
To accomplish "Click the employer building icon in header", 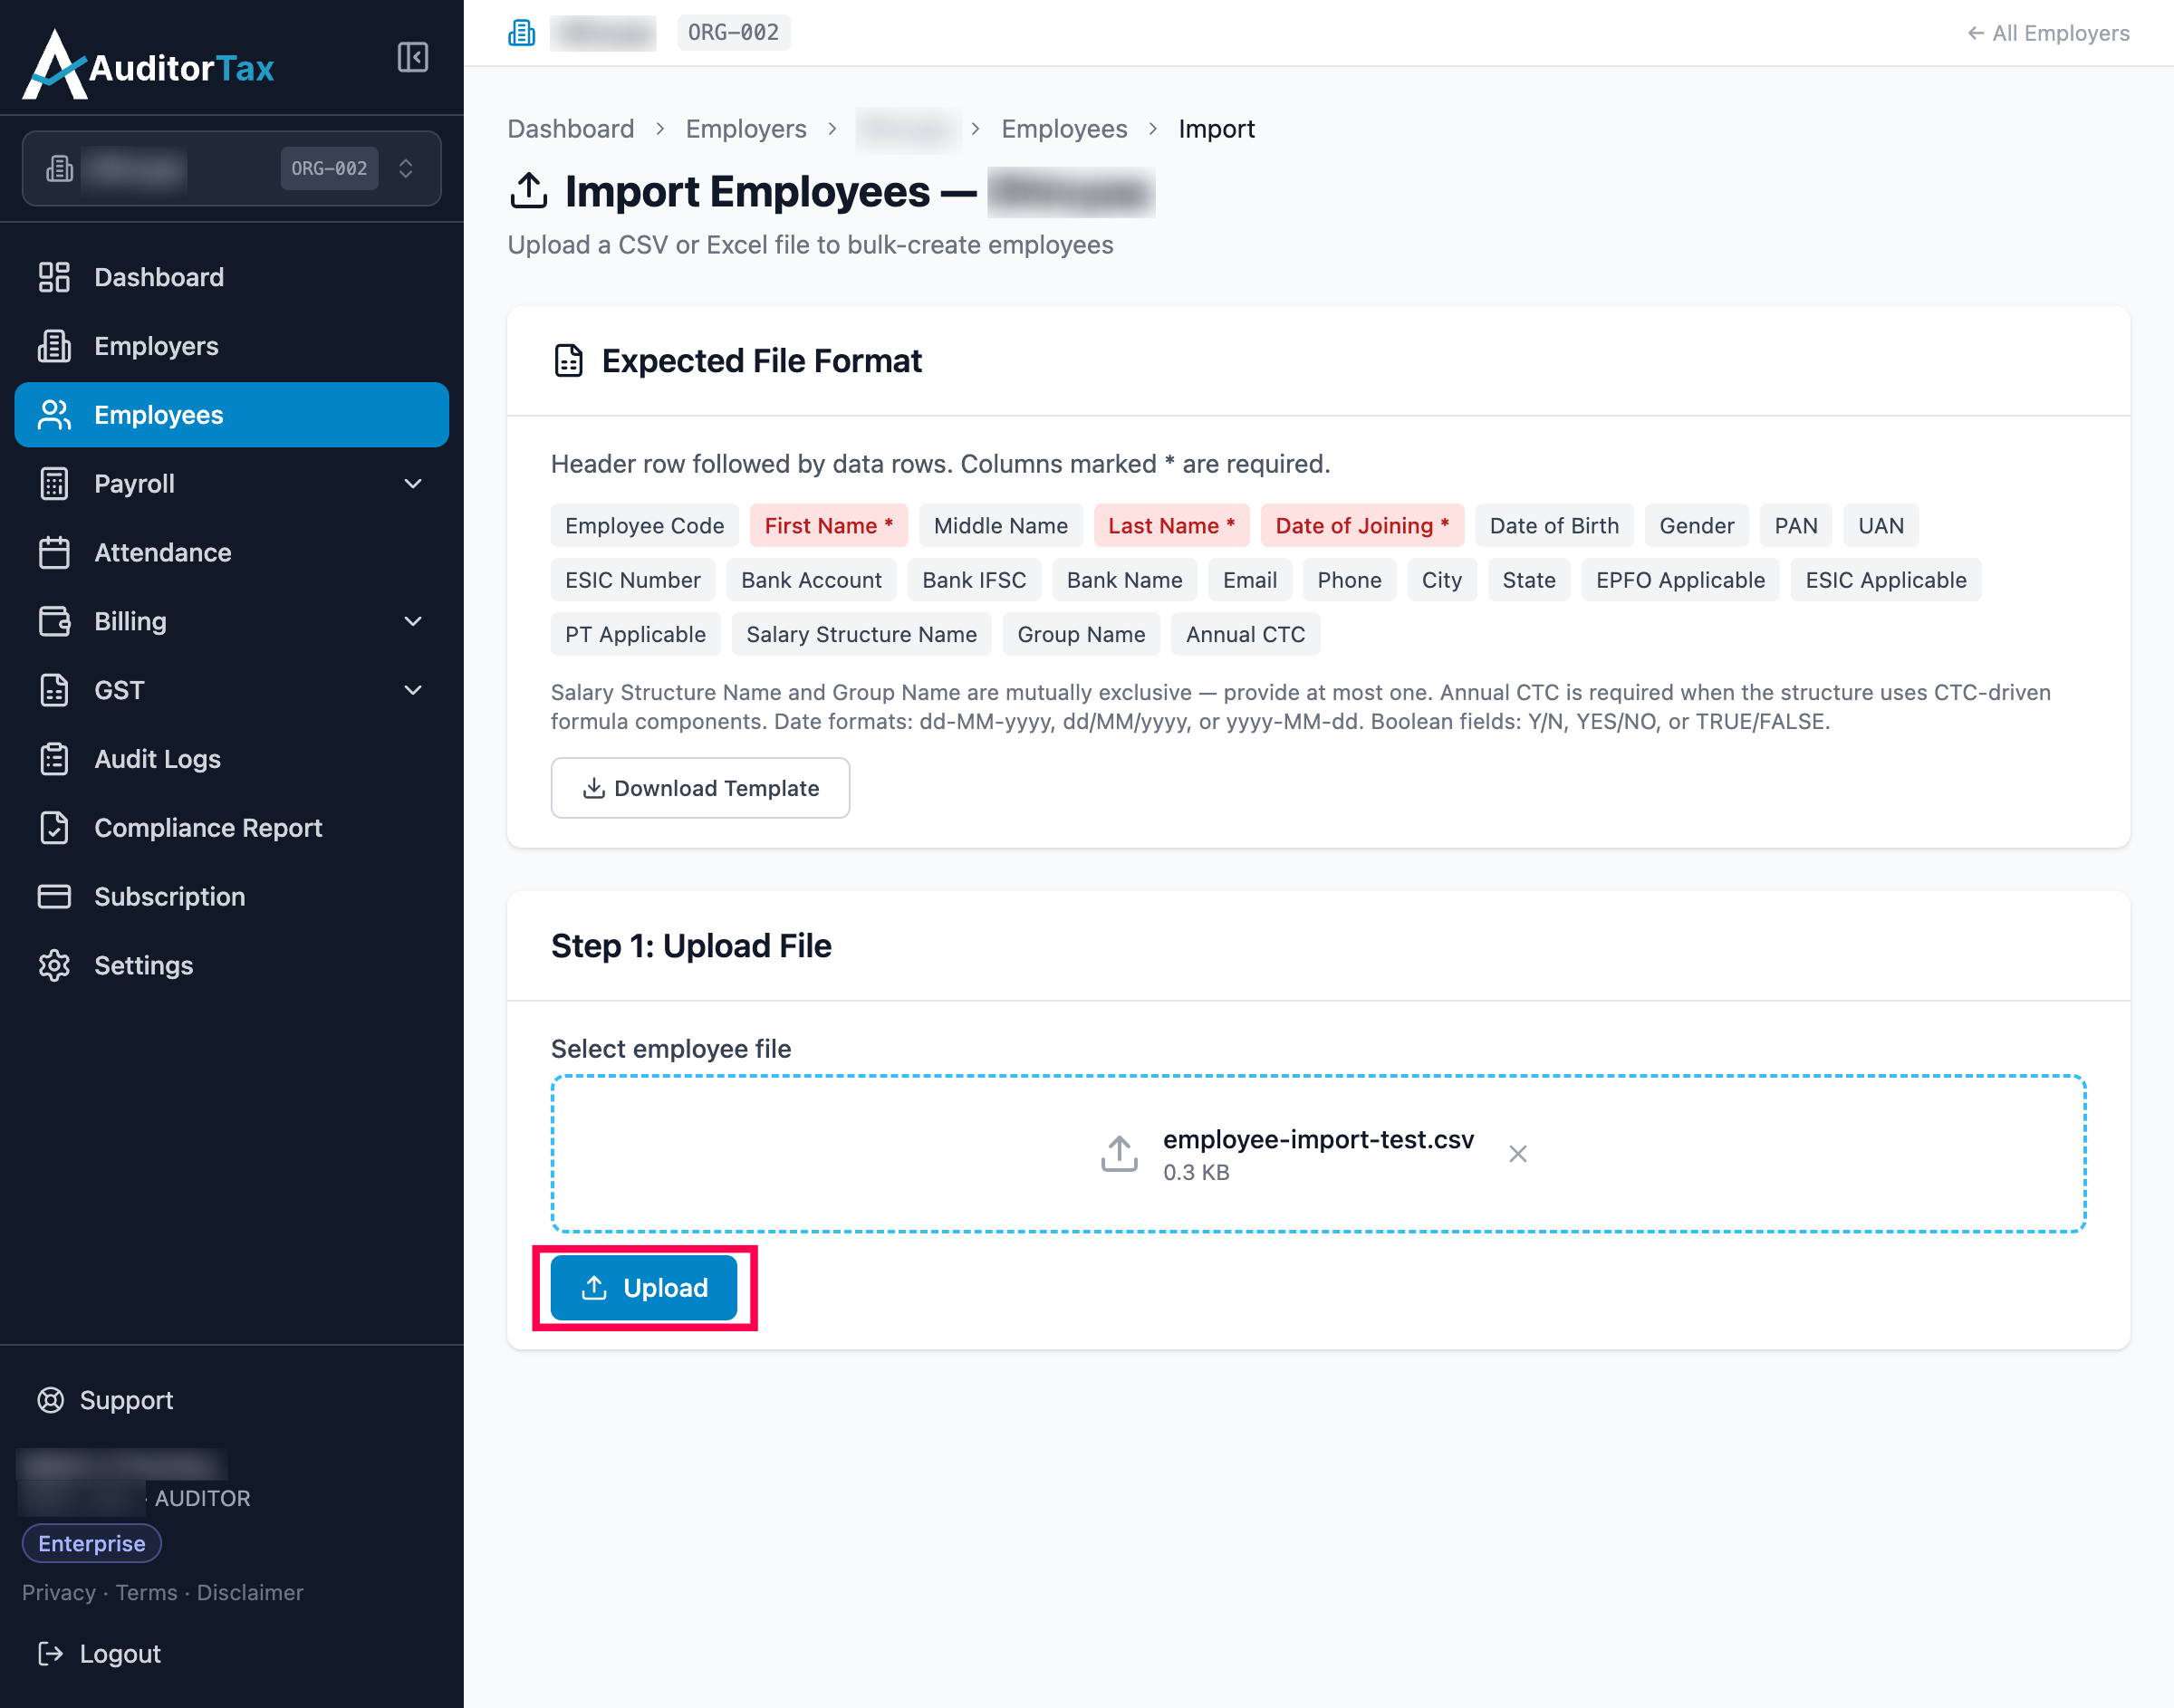I will click(x=522, y=33).
